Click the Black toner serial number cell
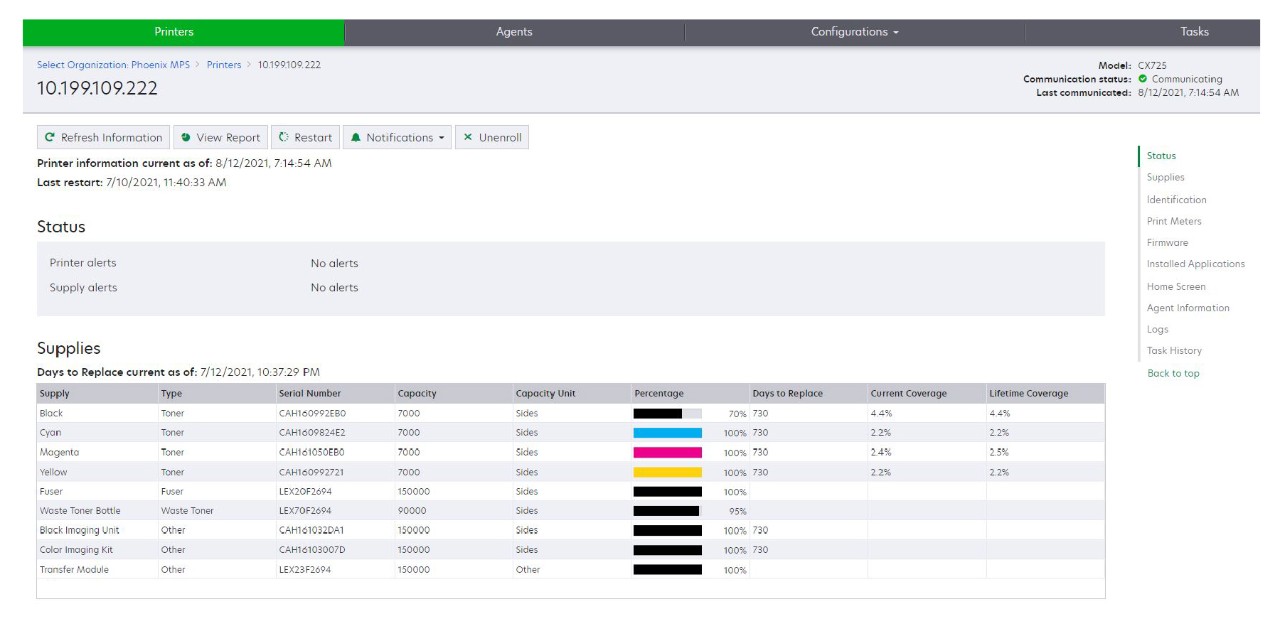Screen dimensions: 1280x631 point(312,413)
